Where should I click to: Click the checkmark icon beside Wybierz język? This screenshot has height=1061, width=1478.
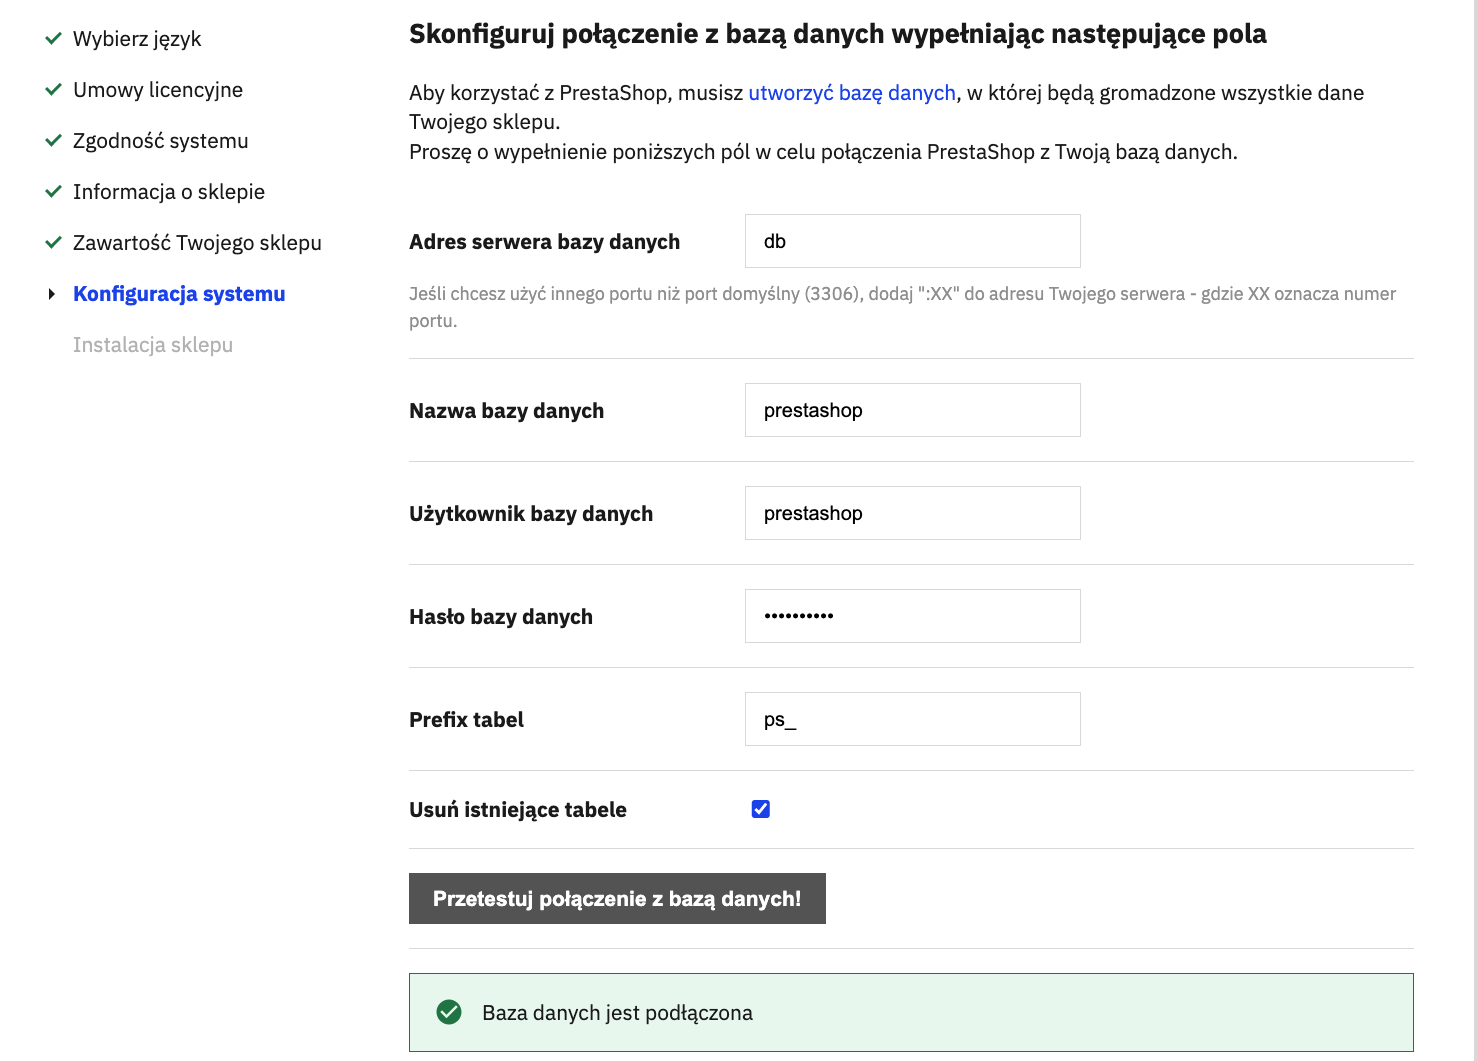[x=54, y=39]
